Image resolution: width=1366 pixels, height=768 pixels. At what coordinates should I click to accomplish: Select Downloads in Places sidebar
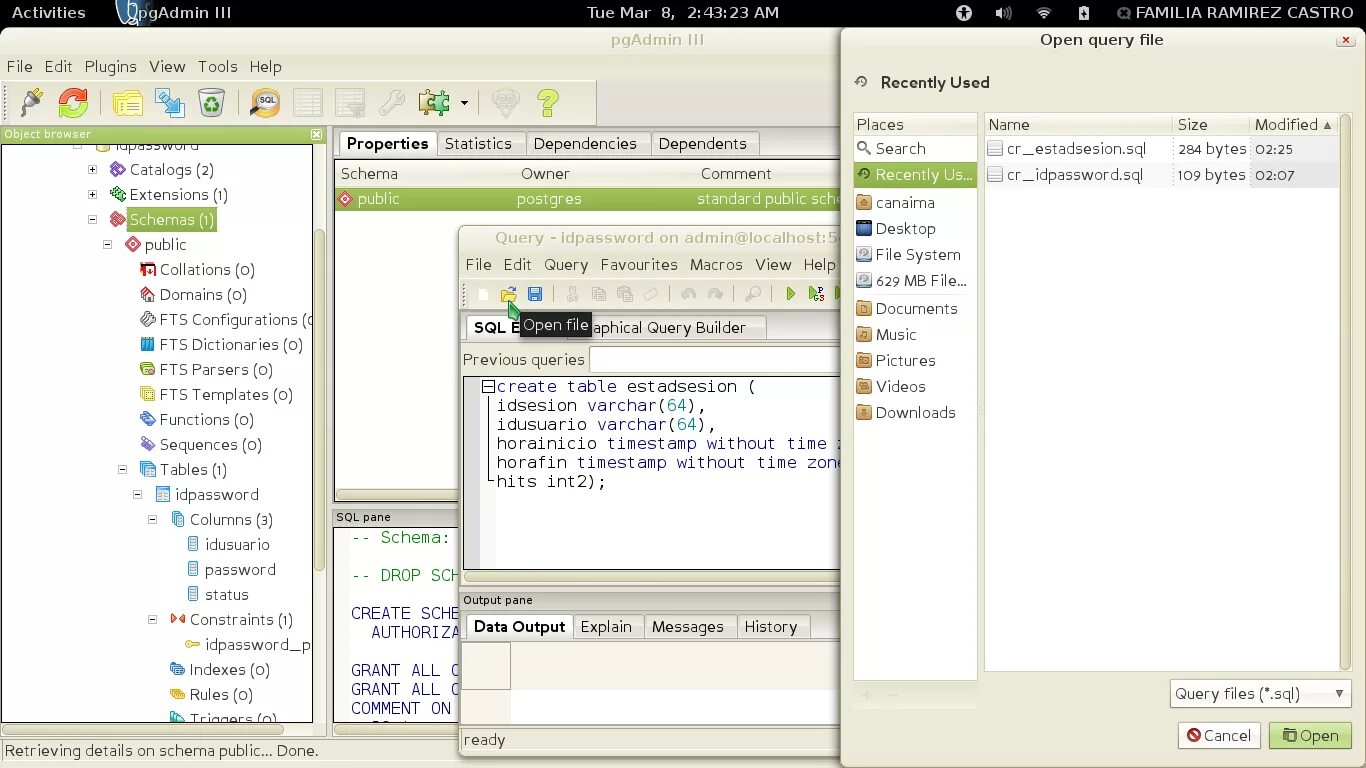(x=915, y=413)
